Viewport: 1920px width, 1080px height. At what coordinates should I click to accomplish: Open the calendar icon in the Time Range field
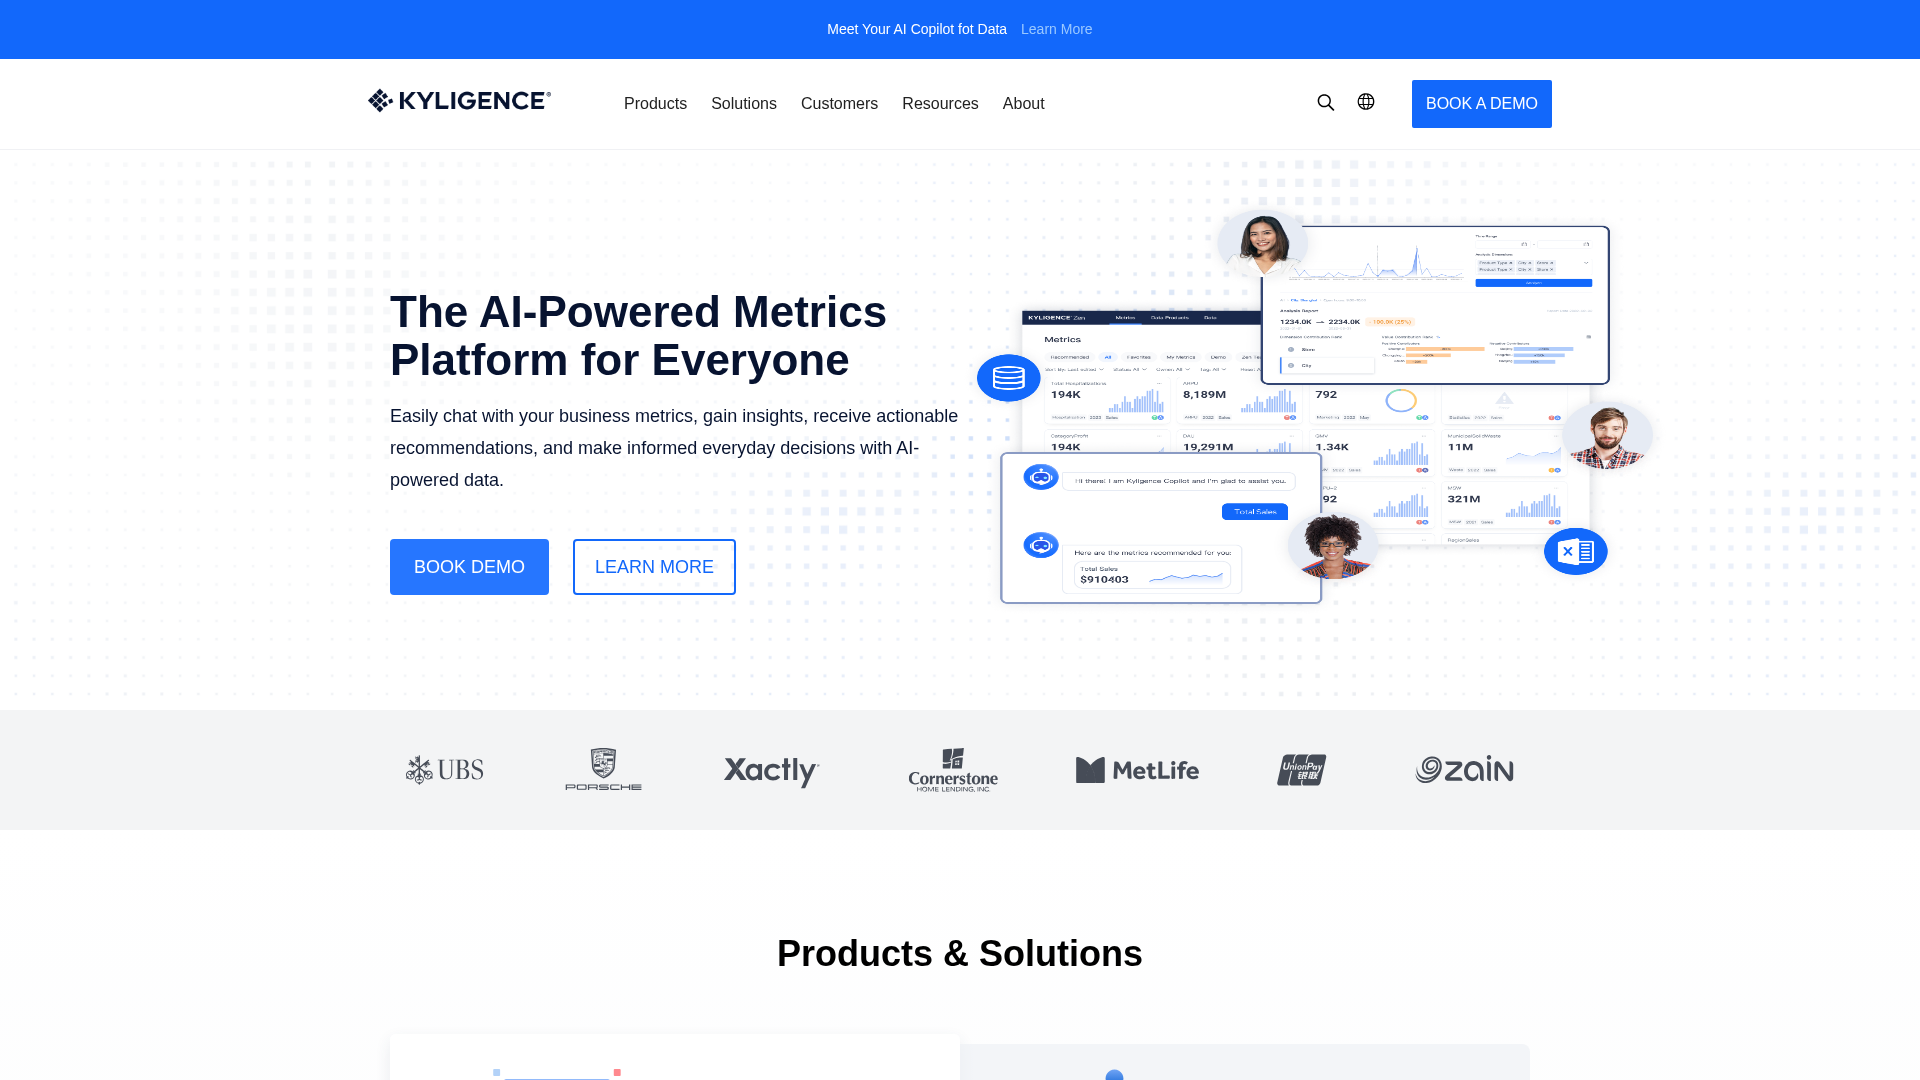pyautogui.click(x=1524, y=245)
